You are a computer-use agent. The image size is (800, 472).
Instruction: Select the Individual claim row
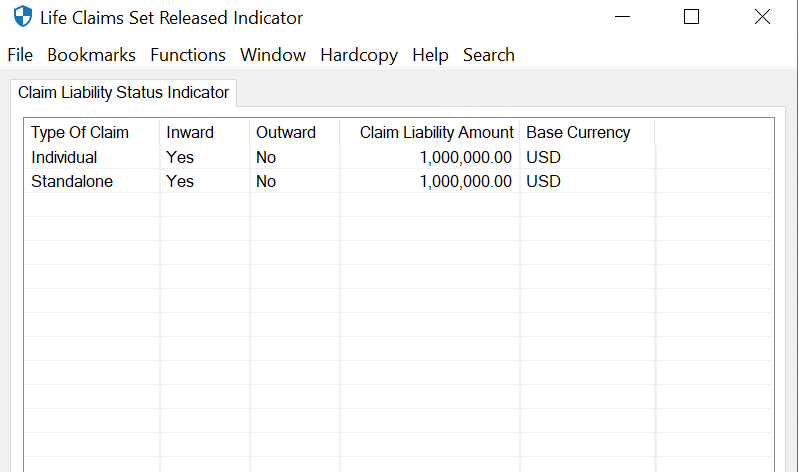64,157
